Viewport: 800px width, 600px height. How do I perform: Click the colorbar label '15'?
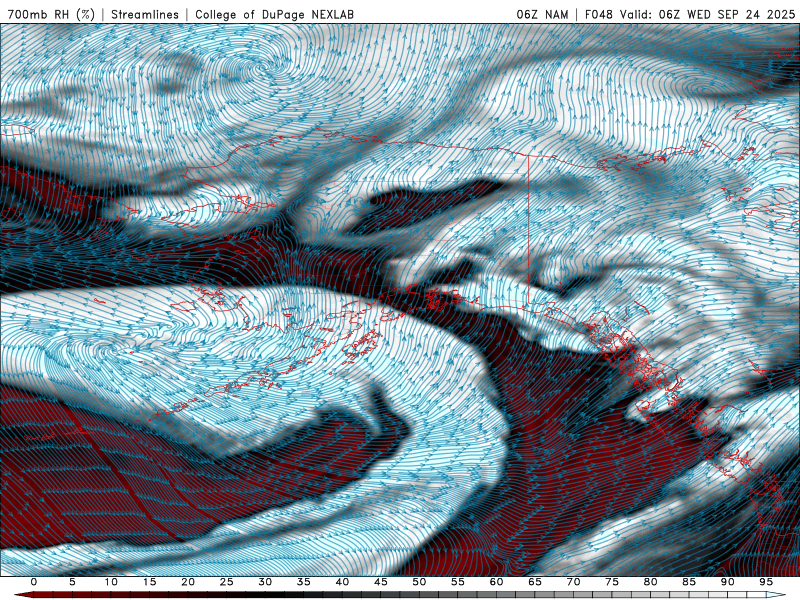click(149, 582)
